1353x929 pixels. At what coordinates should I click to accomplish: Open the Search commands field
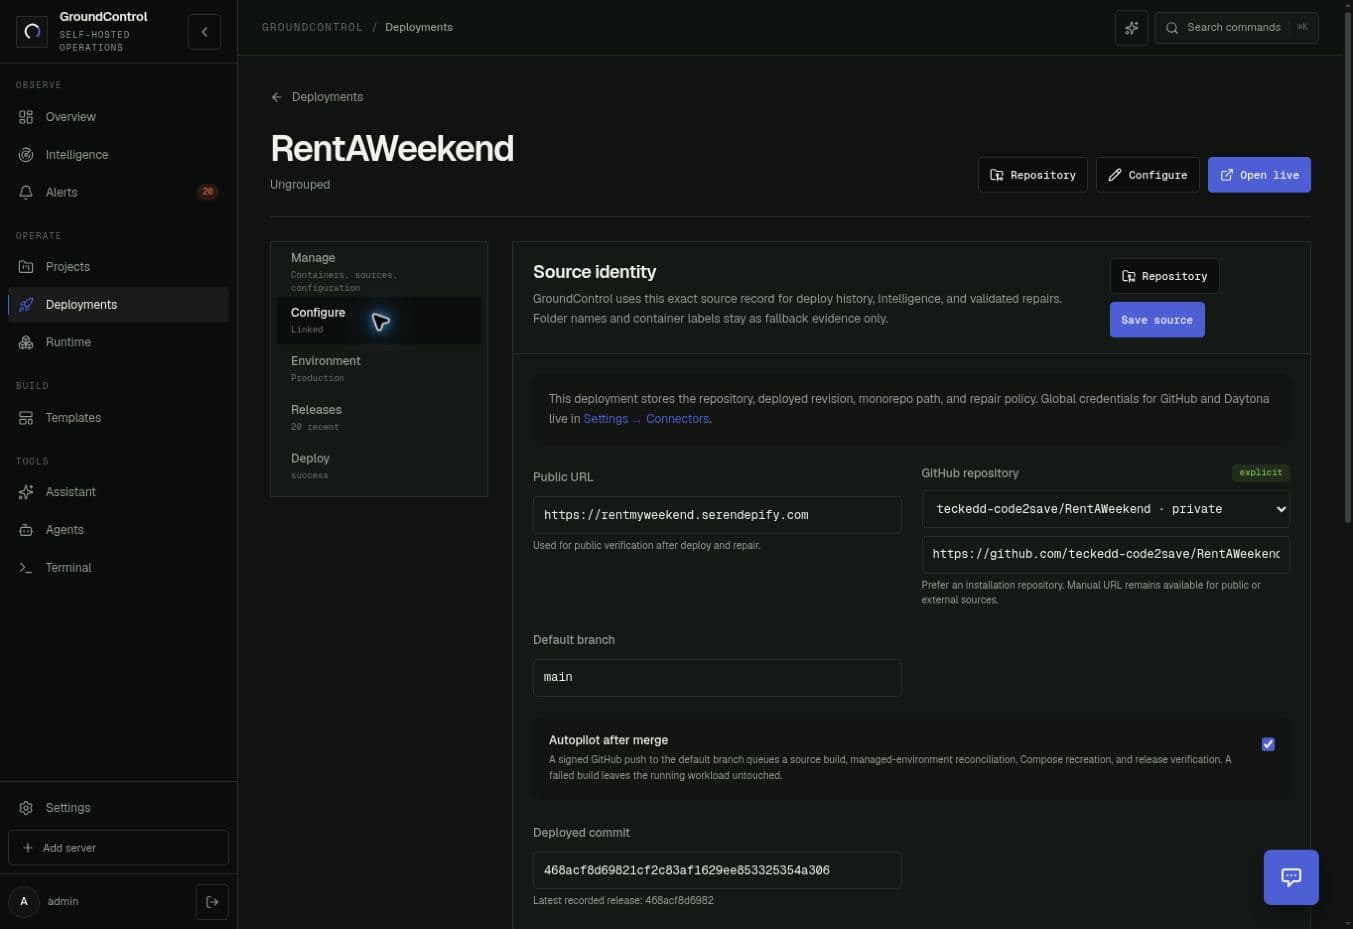(1236, 28)
